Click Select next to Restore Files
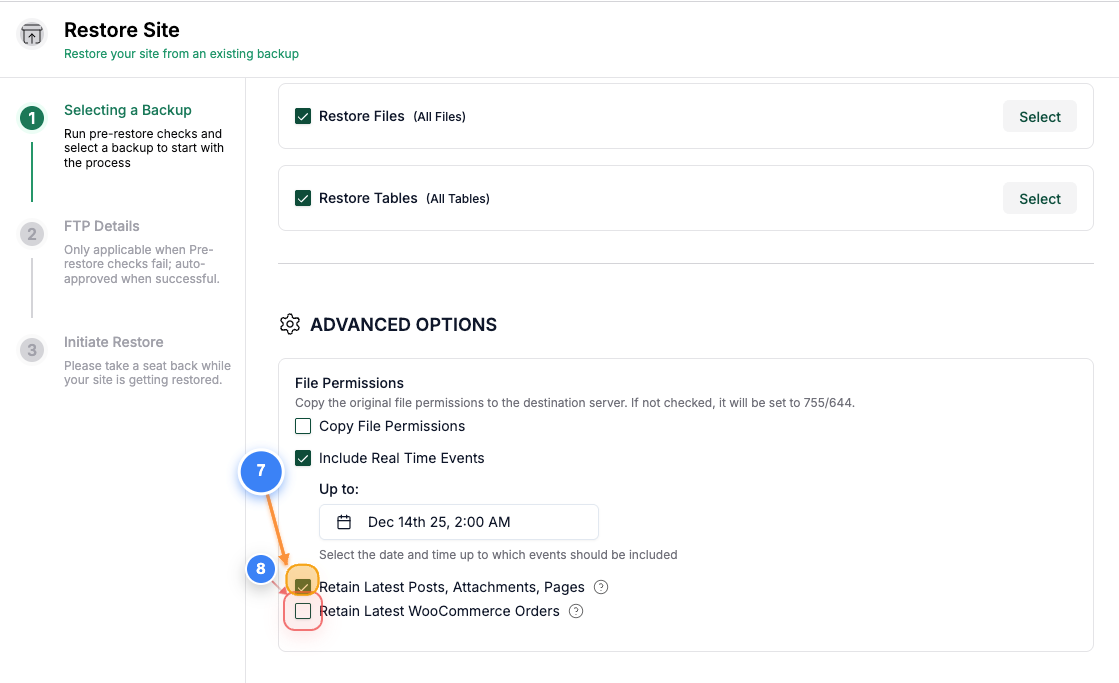 [x=1039, y=116]
